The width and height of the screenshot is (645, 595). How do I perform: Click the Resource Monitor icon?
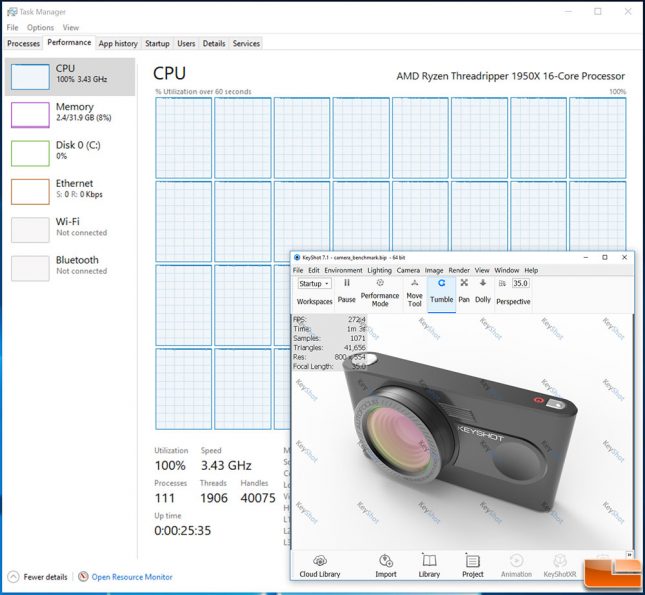point(84,576)
